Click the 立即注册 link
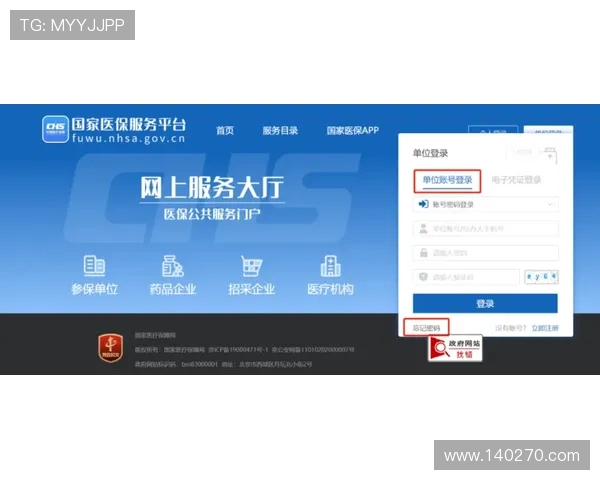The width and height of the screenshot is (600, 480). 545,328
